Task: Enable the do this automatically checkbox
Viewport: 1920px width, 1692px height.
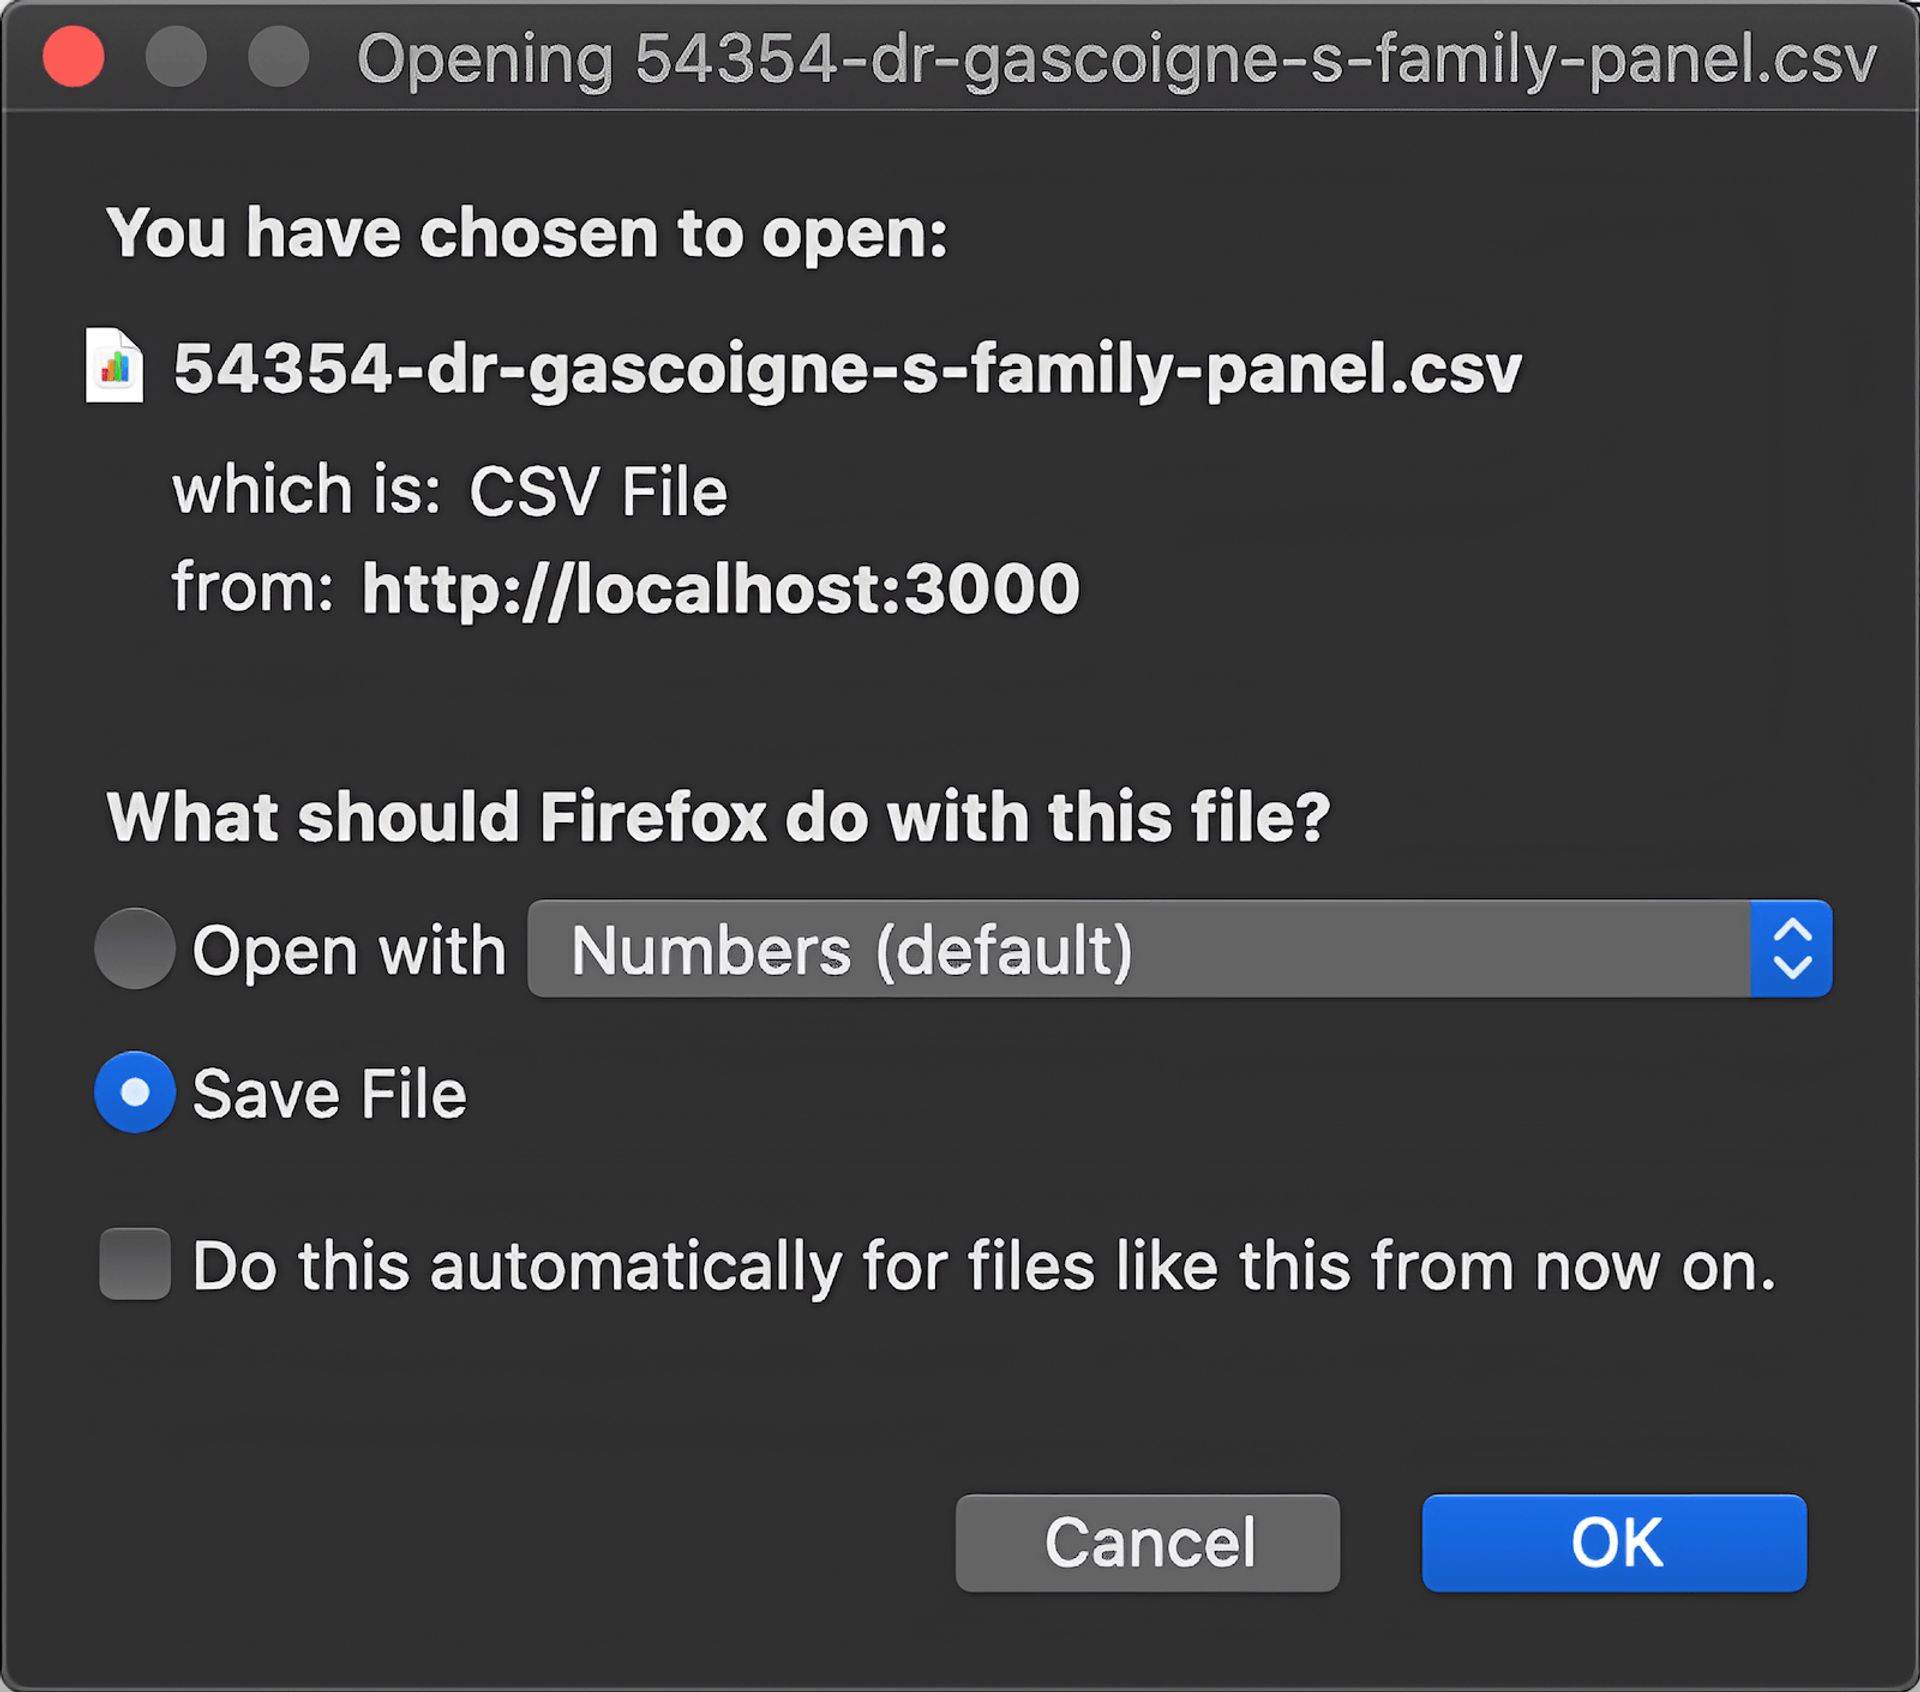Action: 135,1264
